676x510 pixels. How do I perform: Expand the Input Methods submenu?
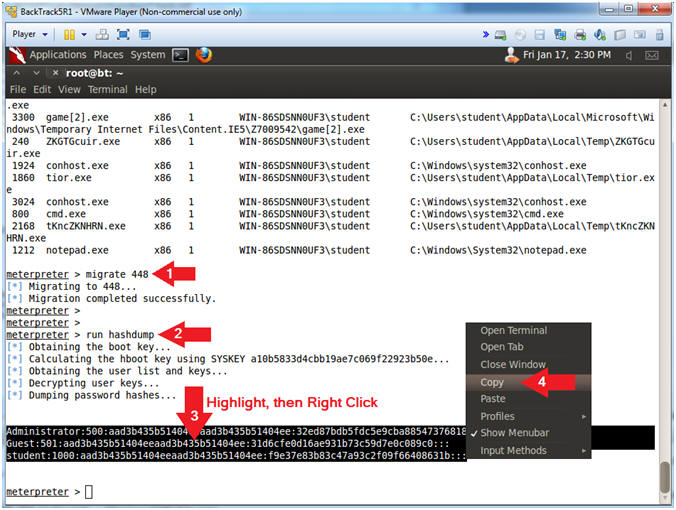click(529, 451)
